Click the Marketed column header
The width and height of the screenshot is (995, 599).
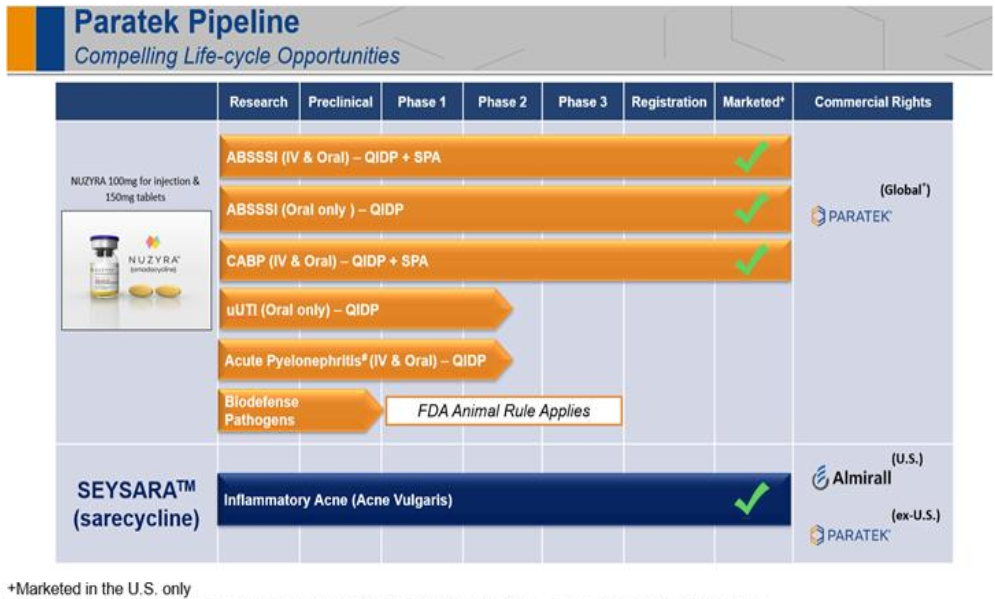[x=754, y=102]
